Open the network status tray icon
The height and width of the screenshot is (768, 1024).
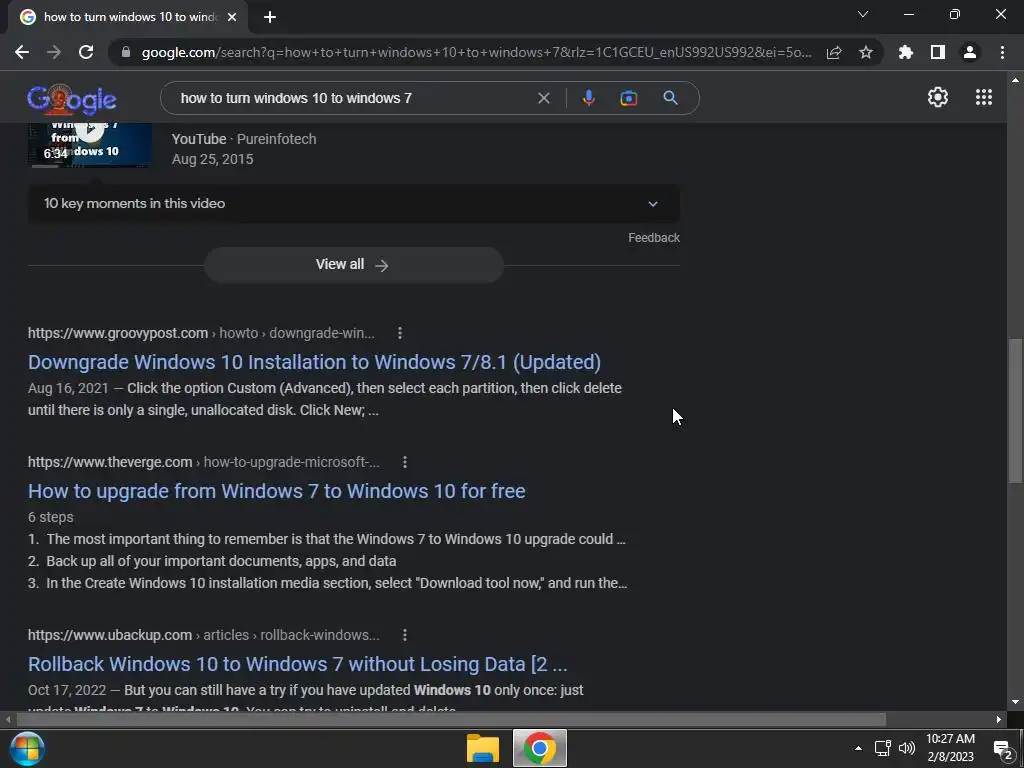tap(882, 748)
